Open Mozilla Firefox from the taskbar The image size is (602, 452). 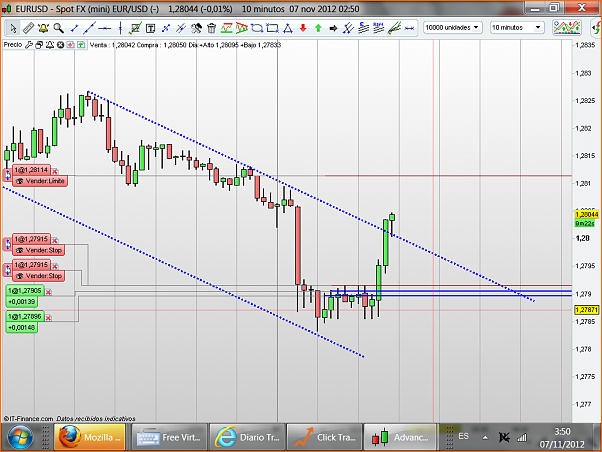coord(90,437)
